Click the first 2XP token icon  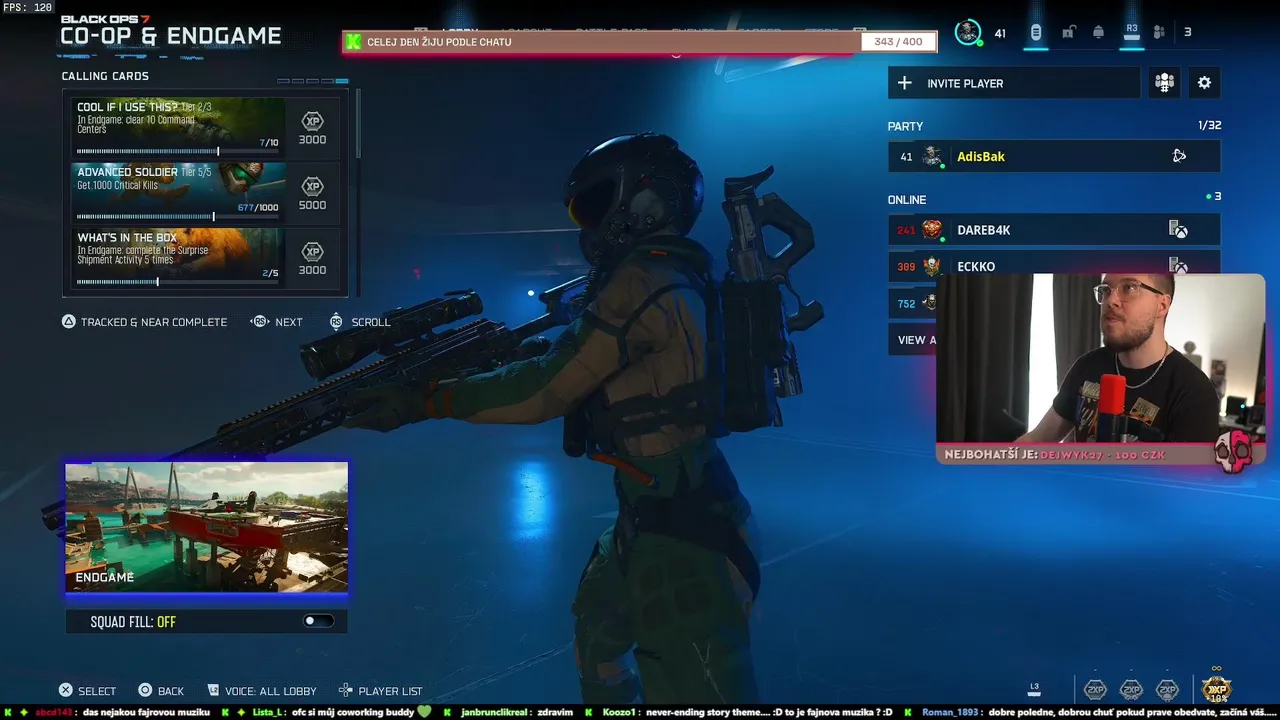1096,690
